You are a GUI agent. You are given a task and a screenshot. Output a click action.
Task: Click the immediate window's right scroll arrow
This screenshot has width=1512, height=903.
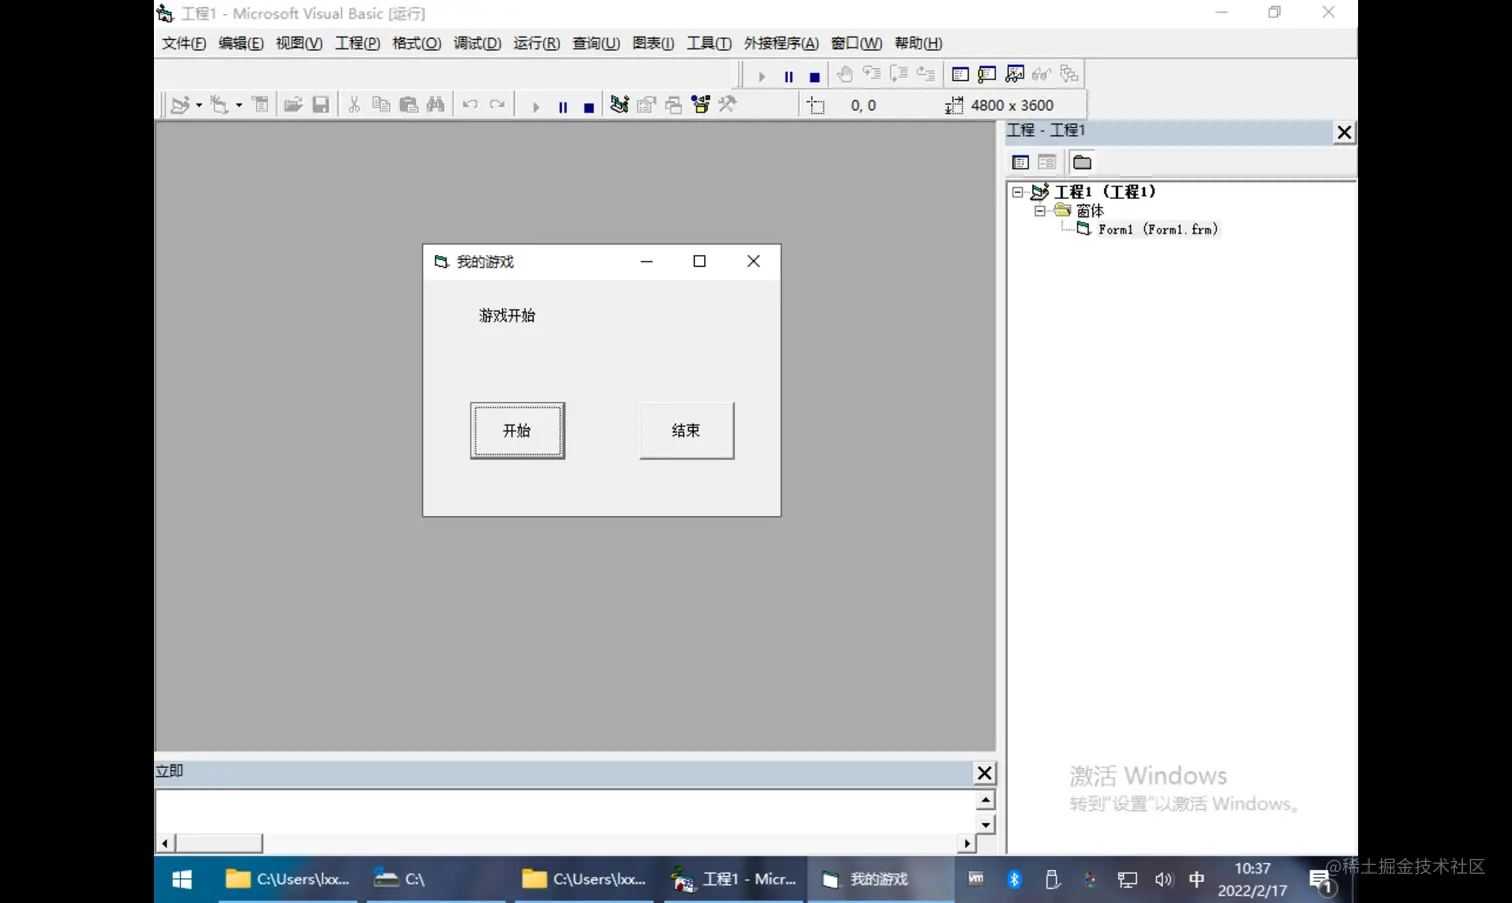pos(966,844)
